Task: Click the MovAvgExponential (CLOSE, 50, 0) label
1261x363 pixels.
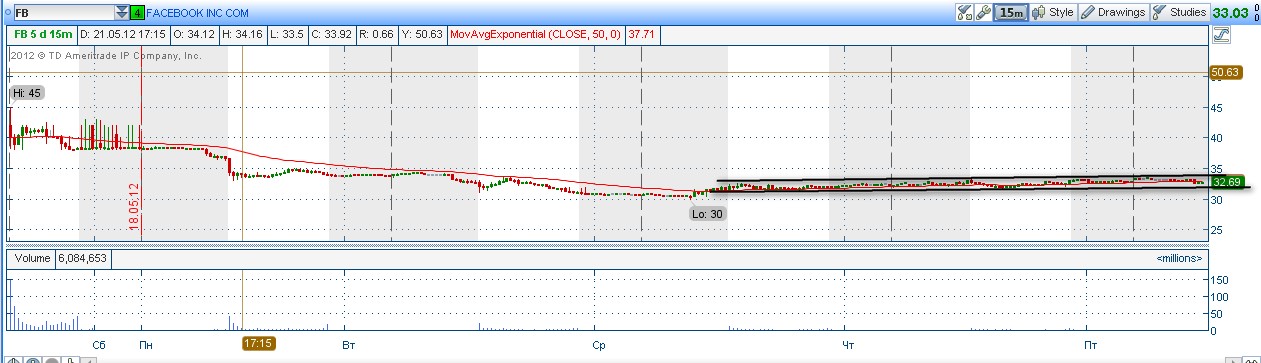Action: [x=535, y=34]
